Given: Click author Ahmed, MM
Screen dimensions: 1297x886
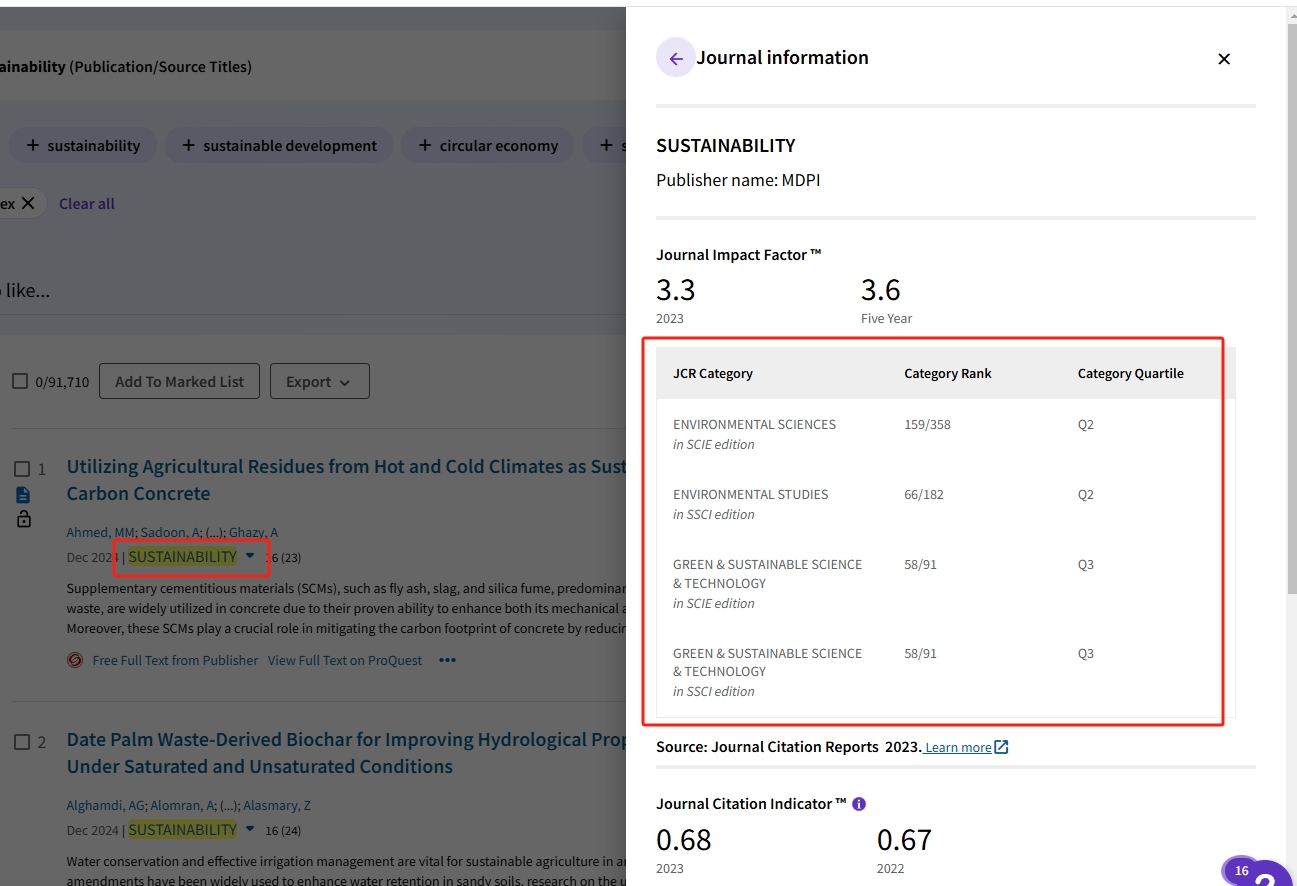Looking at the screenshot, I should [101, 532].
